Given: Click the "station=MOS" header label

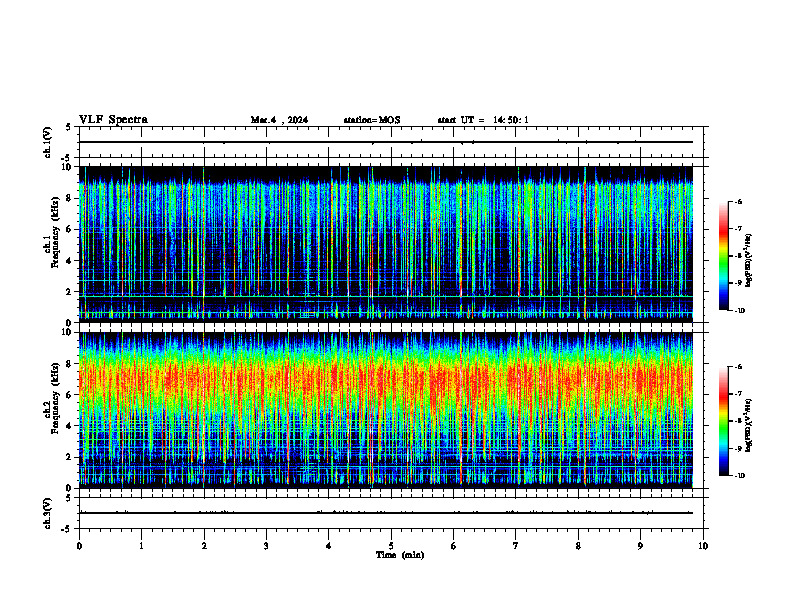Looking at the screenshot, I should click(x=372, y=120).
